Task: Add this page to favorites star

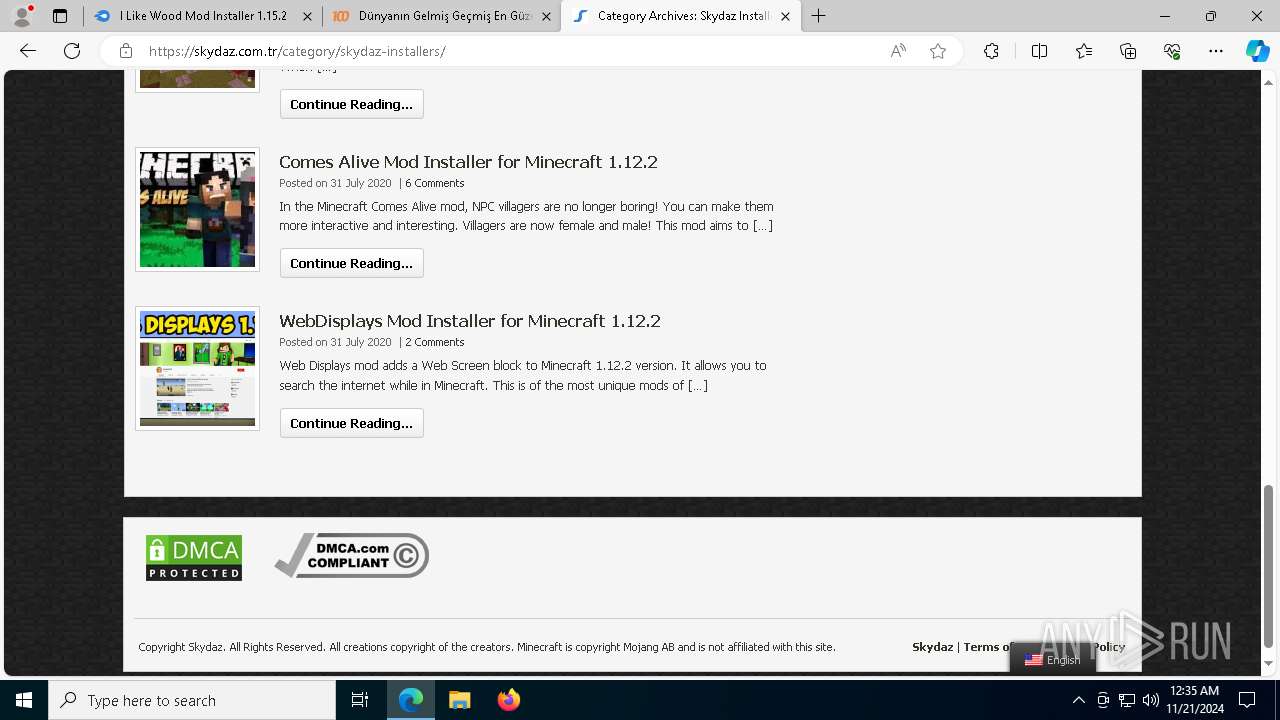Action: coord(938,51)
